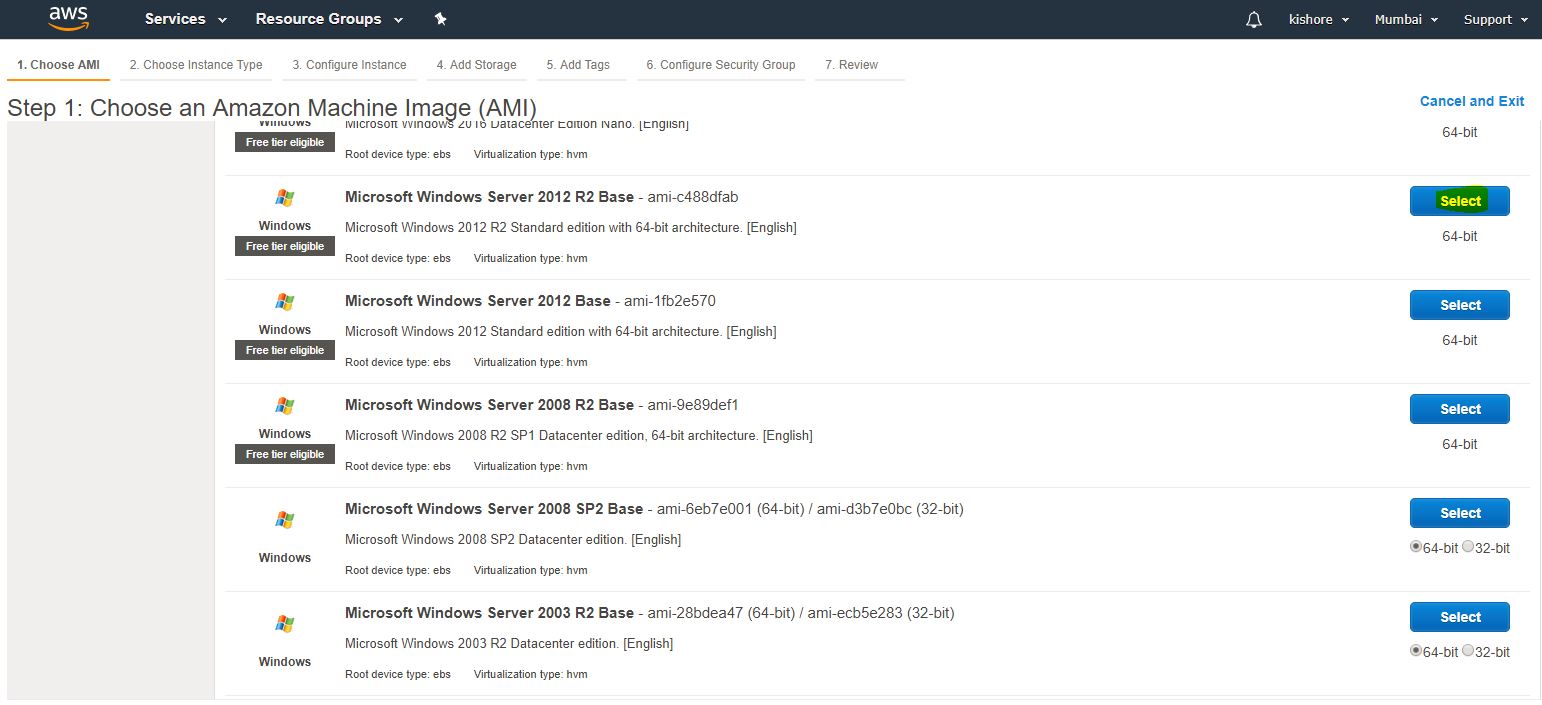Open the kishore account menu
This screenshot has height=705, width=1542.
tap(1319, 19)
